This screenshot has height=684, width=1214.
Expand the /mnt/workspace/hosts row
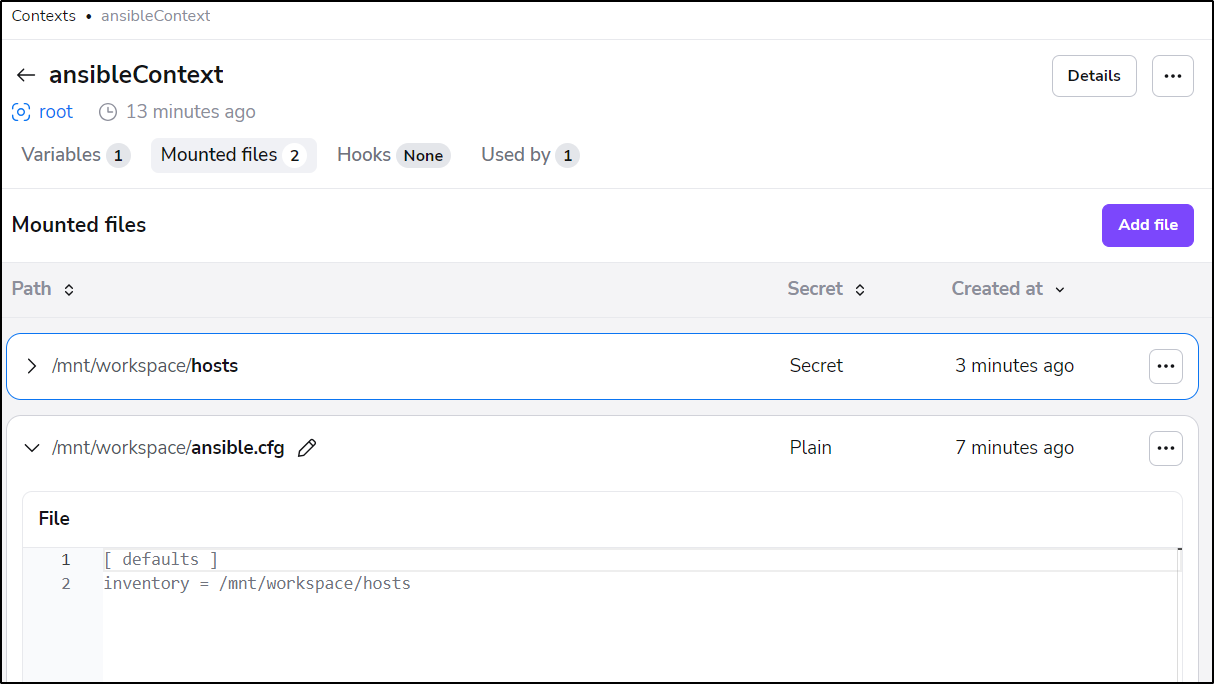click(31, 366)
